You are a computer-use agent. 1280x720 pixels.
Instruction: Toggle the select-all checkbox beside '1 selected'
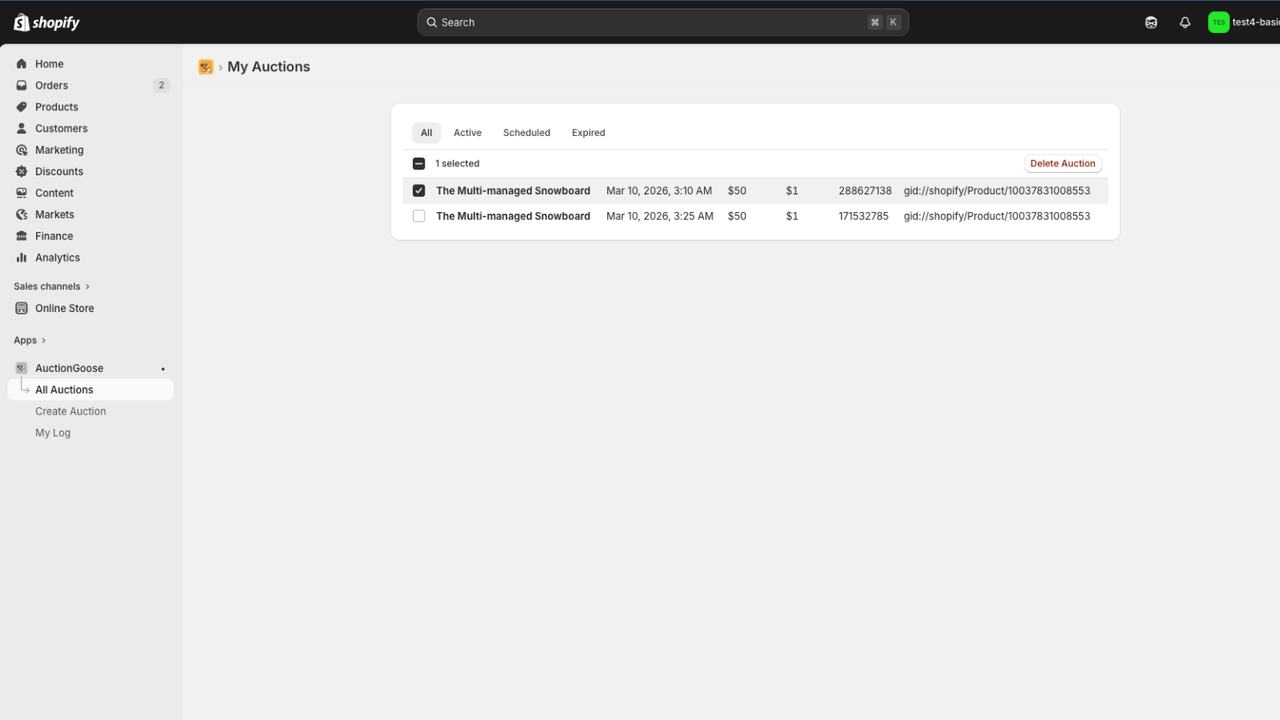point(419,163)
